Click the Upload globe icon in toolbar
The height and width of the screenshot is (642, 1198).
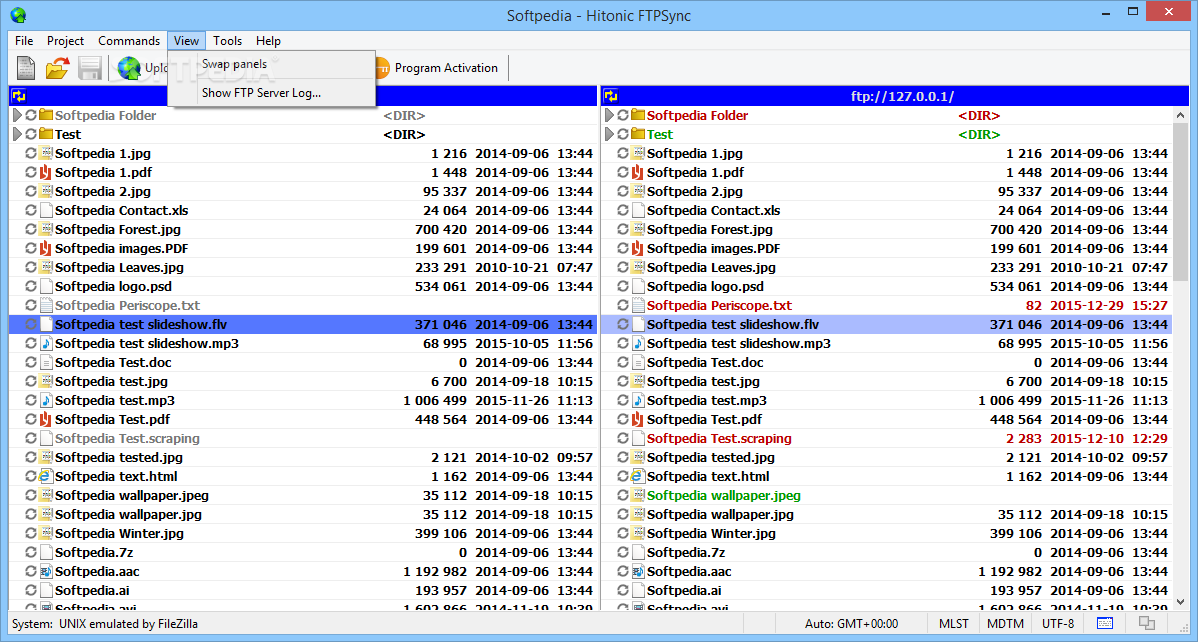(x=129, y=68)
